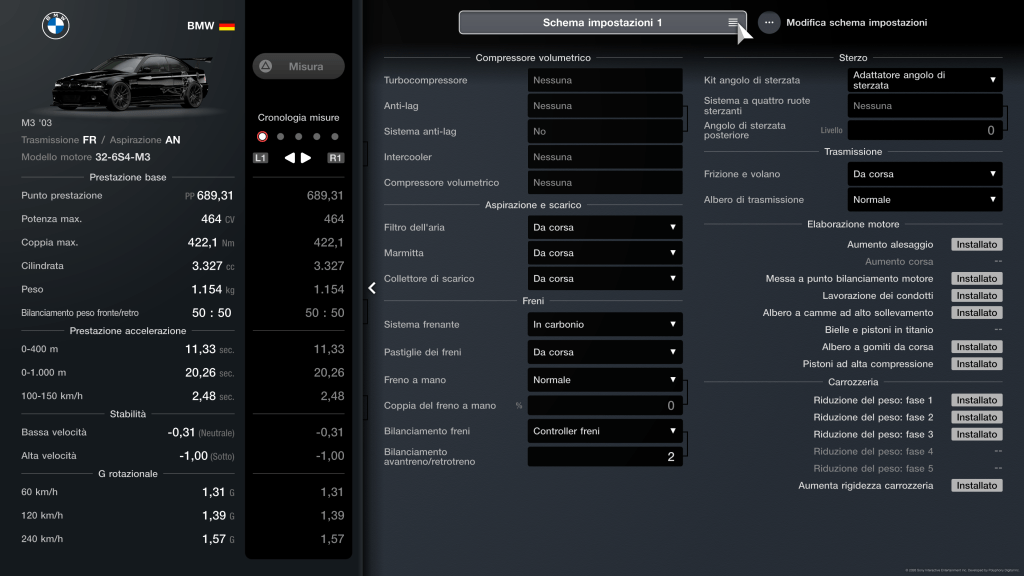Image resolution: width=1024 pixels, height=576 pixels.
Task: Select the Bilanciamento avantreno/retrotreno value field
Action: tap(605, 457)
